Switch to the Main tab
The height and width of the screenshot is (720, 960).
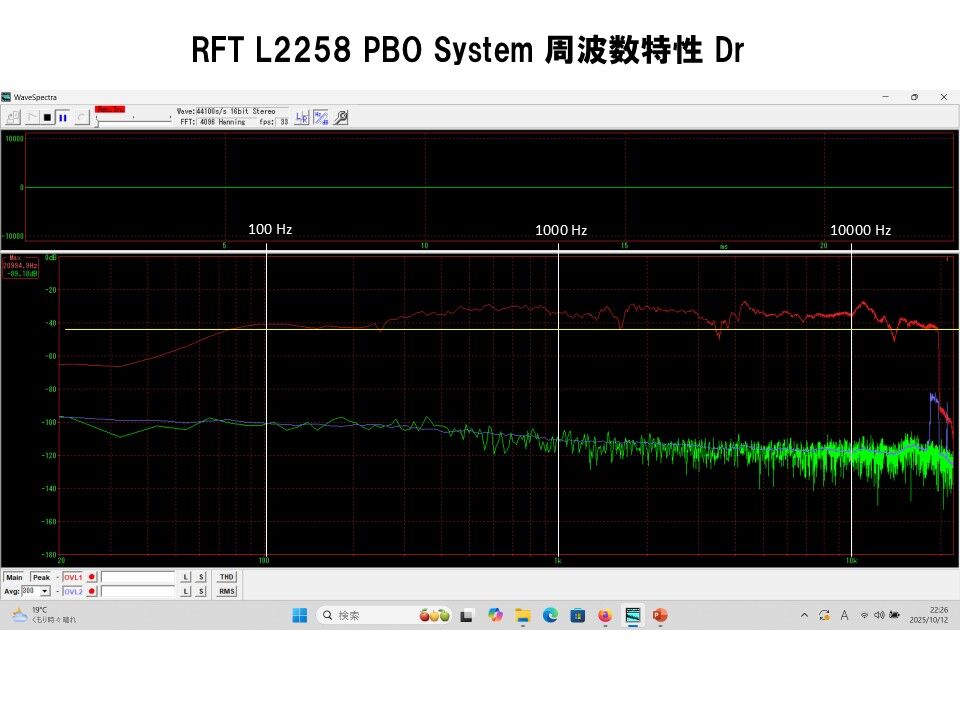pos(15,577)
